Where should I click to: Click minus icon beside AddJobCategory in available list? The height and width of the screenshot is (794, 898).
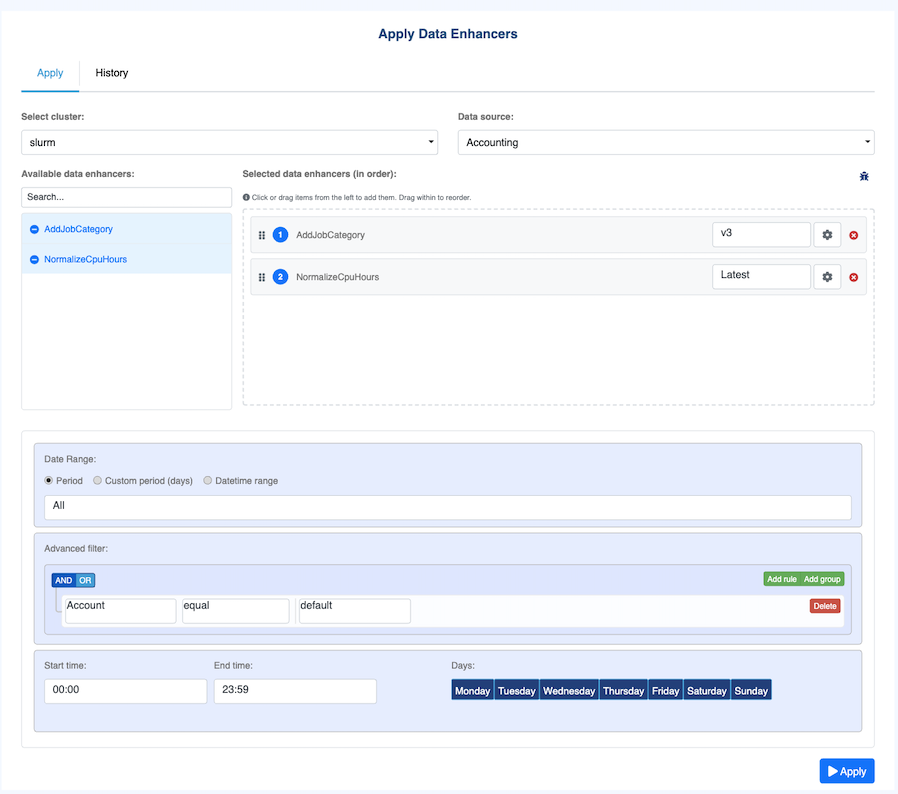[34, 229]
